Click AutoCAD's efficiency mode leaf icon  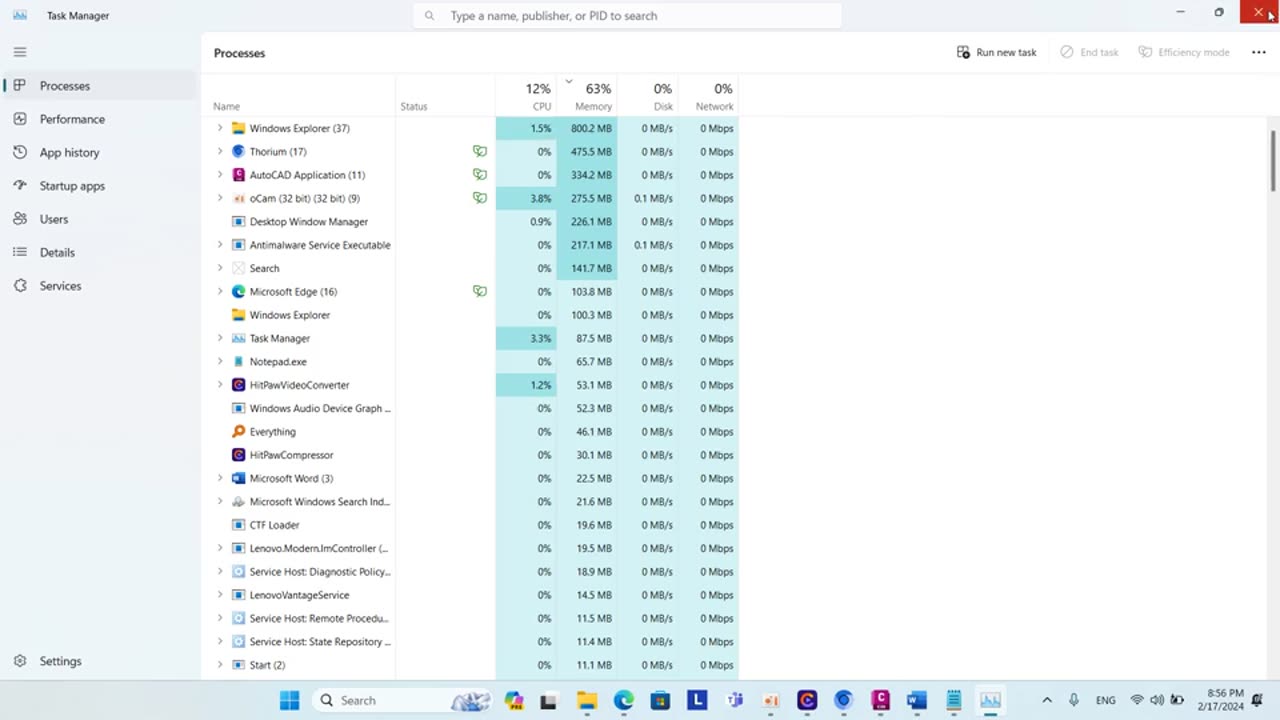click(480, 175)
